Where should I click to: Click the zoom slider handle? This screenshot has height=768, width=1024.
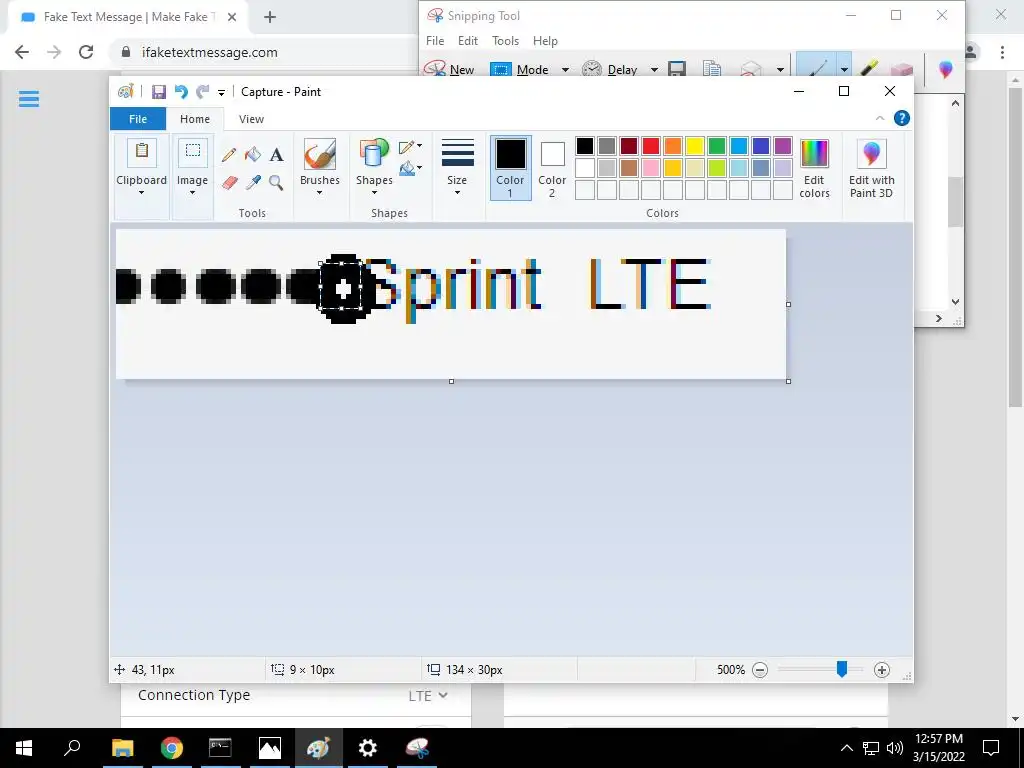point(842,669)
